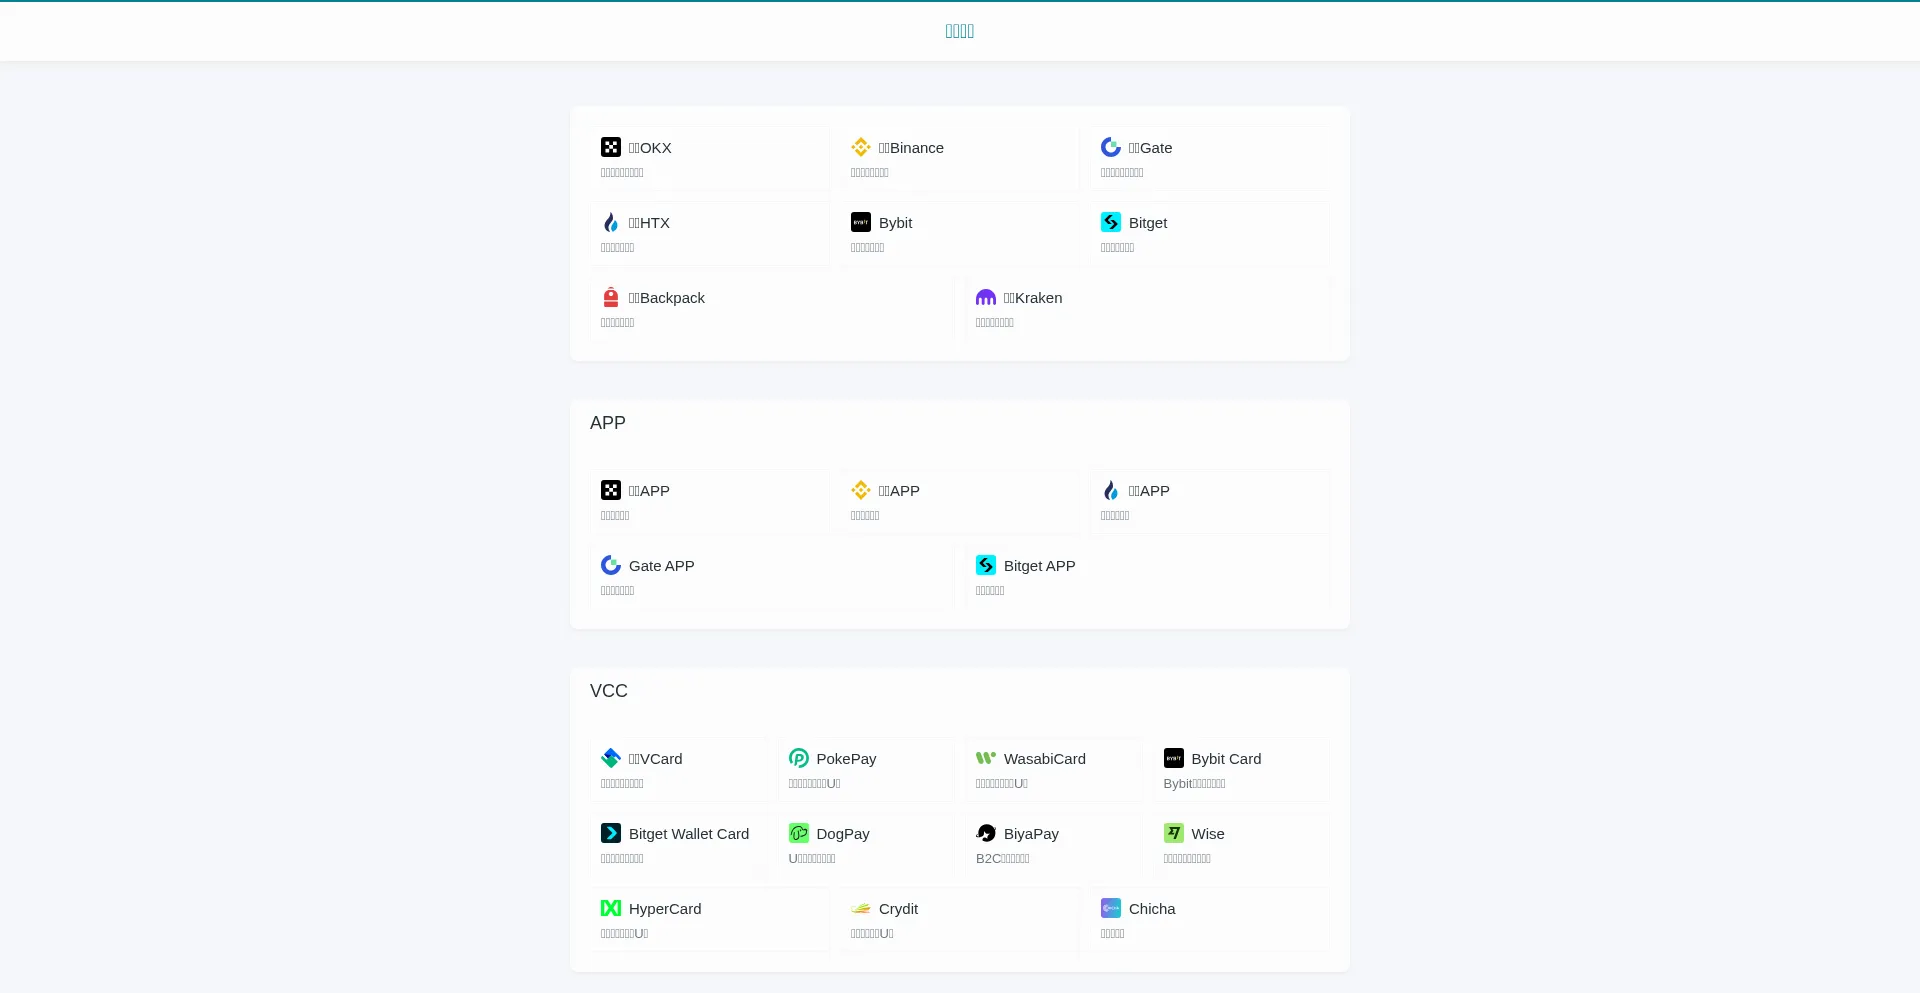This screenshot has height=993, width=1920.
Task: Click the Chicha logo icon
Action: pos(1110,908)
